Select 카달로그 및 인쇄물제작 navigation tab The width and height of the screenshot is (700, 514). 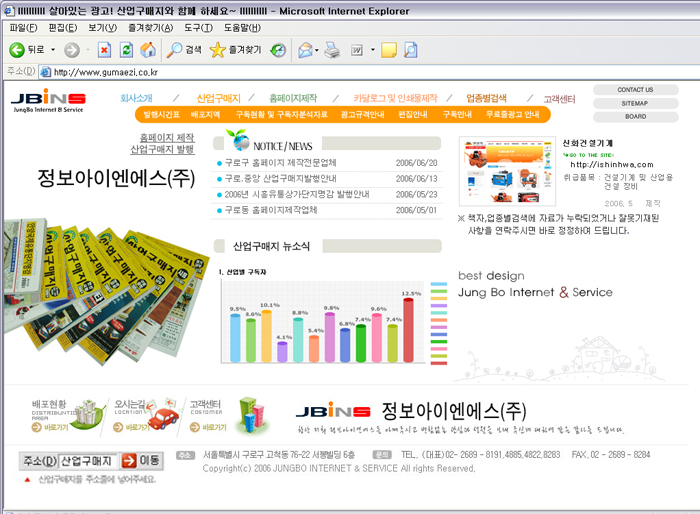(395, 98)
